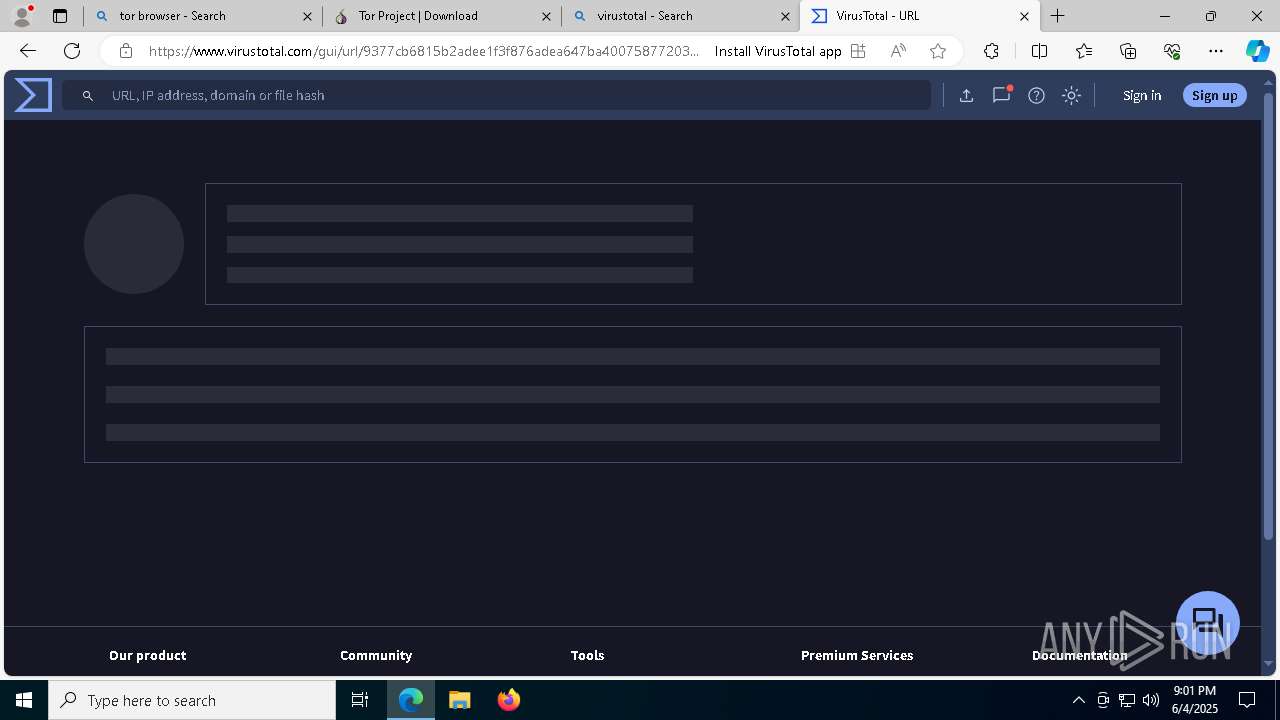Click the app install icon in address bar
Image resolution: width=1280 pixels, height=720 pixels.
[858, 51]
